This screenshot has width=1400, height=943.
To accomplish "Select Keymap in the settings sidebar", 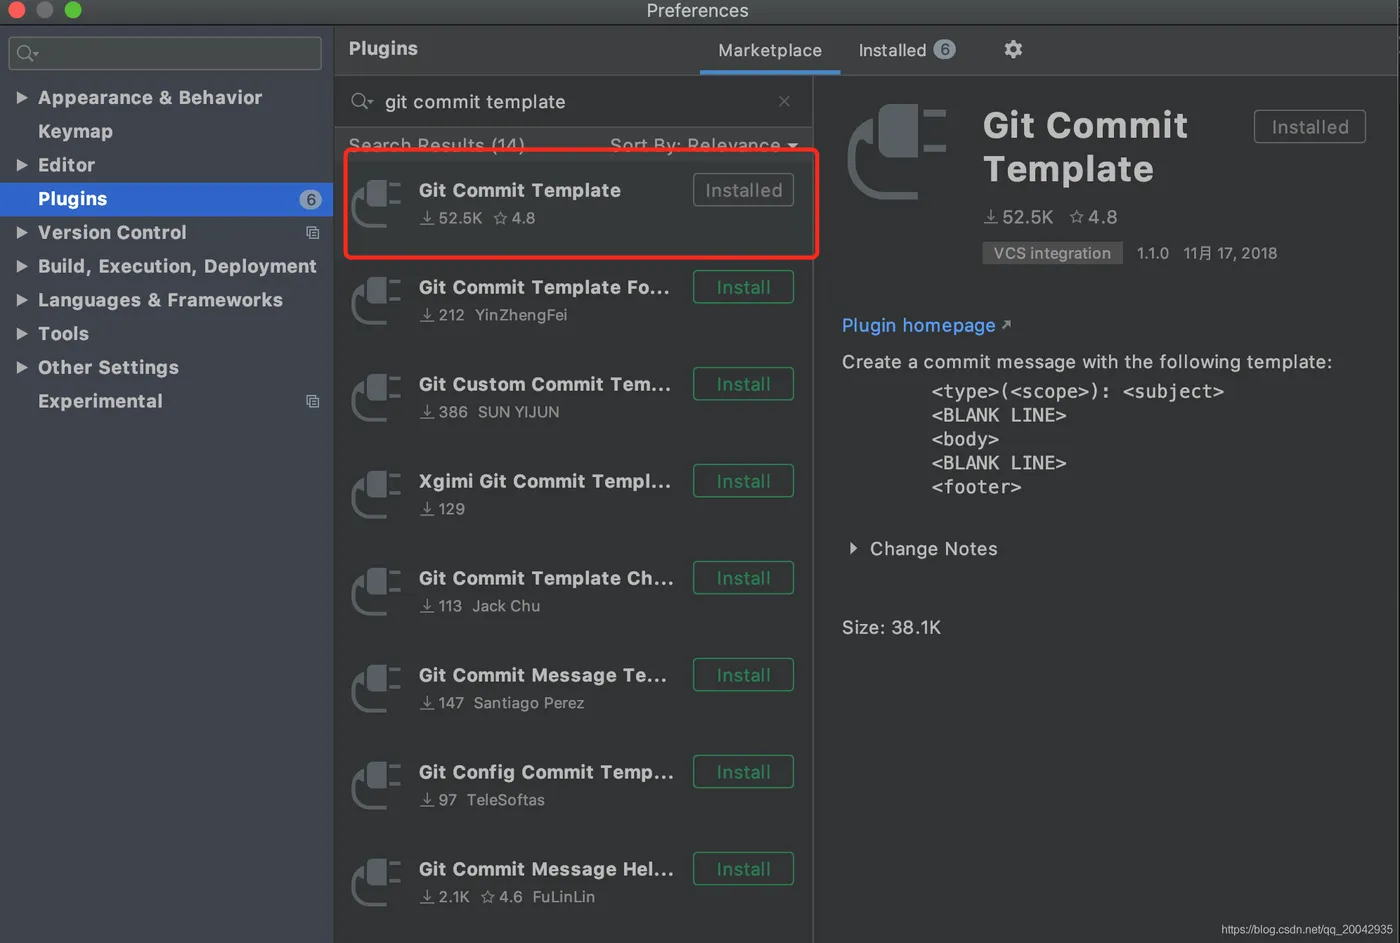I will (x=75, y=131).
